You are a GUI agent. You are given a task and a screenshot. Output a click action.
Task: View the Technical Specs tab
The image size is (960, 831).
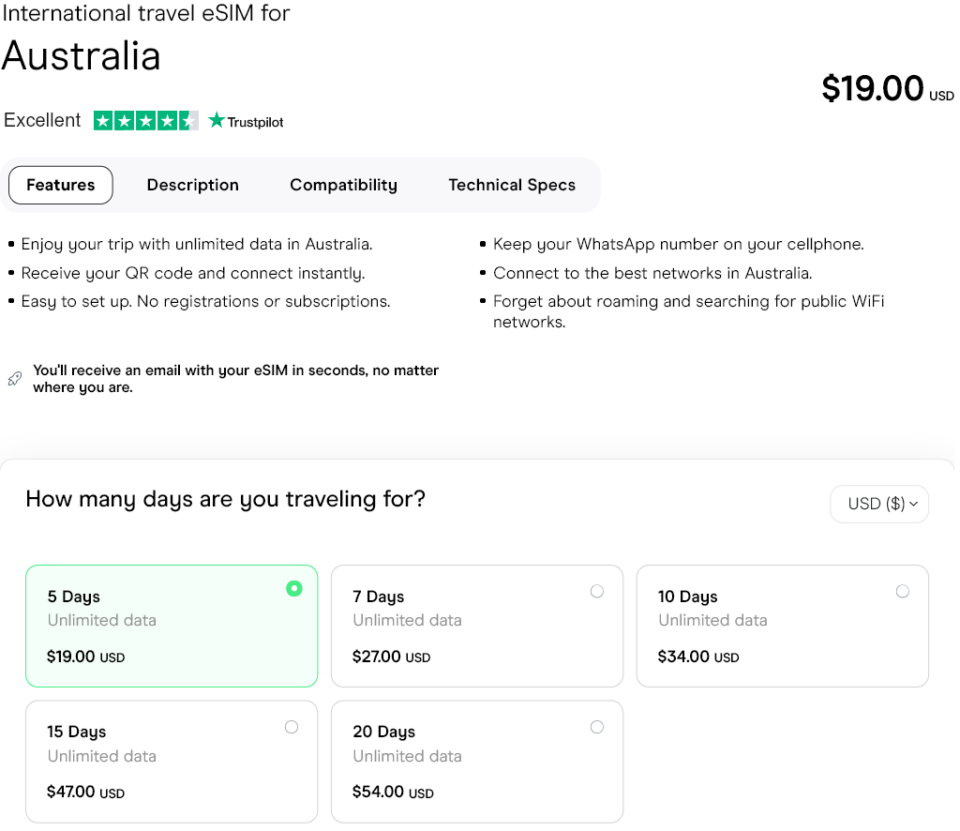tap(512, 185)
